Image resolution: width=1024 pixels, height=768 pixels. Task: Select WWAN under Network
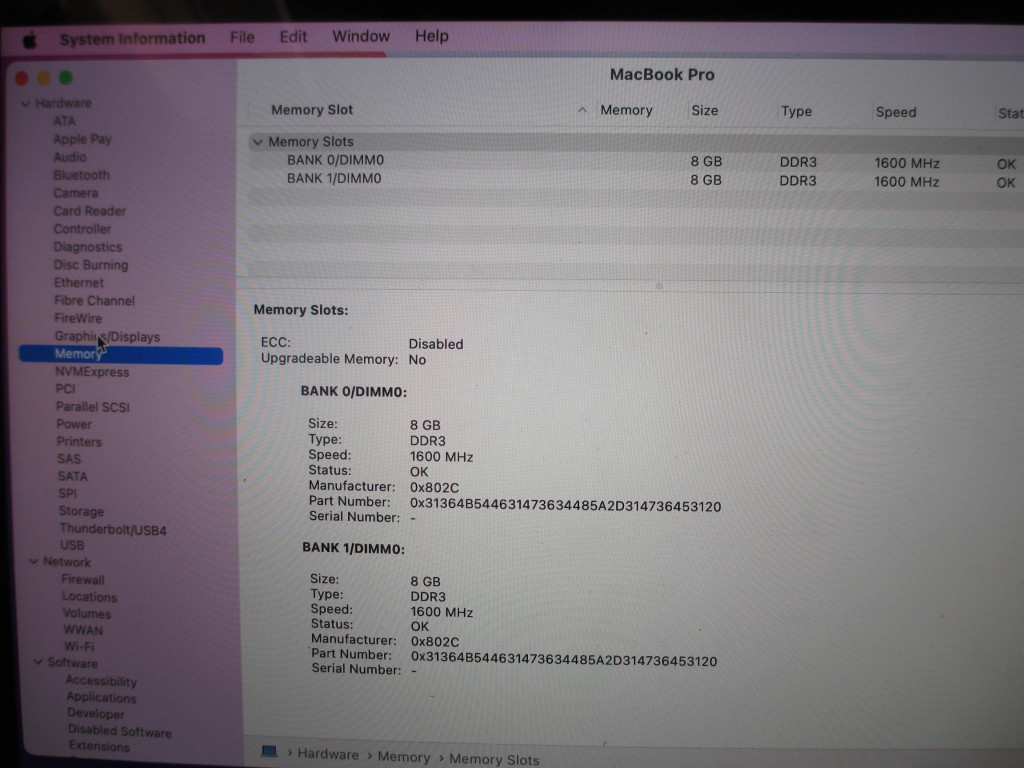(83, 631)
